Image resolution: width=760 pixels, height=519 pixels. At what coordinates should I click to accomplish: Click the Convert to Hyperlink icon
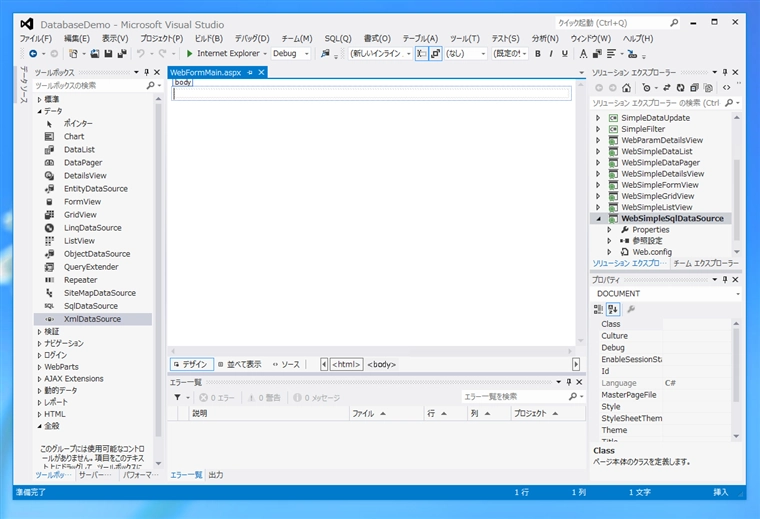coord(632,54)
